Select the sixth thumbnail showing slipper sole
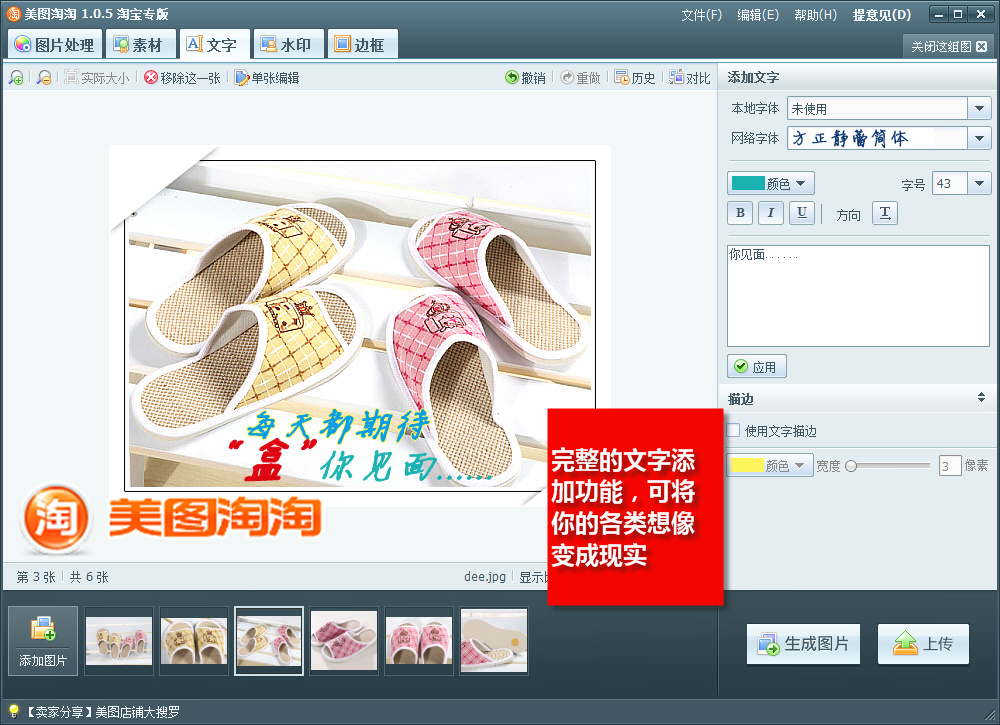Screen dimensions: 1000x725 494,641
